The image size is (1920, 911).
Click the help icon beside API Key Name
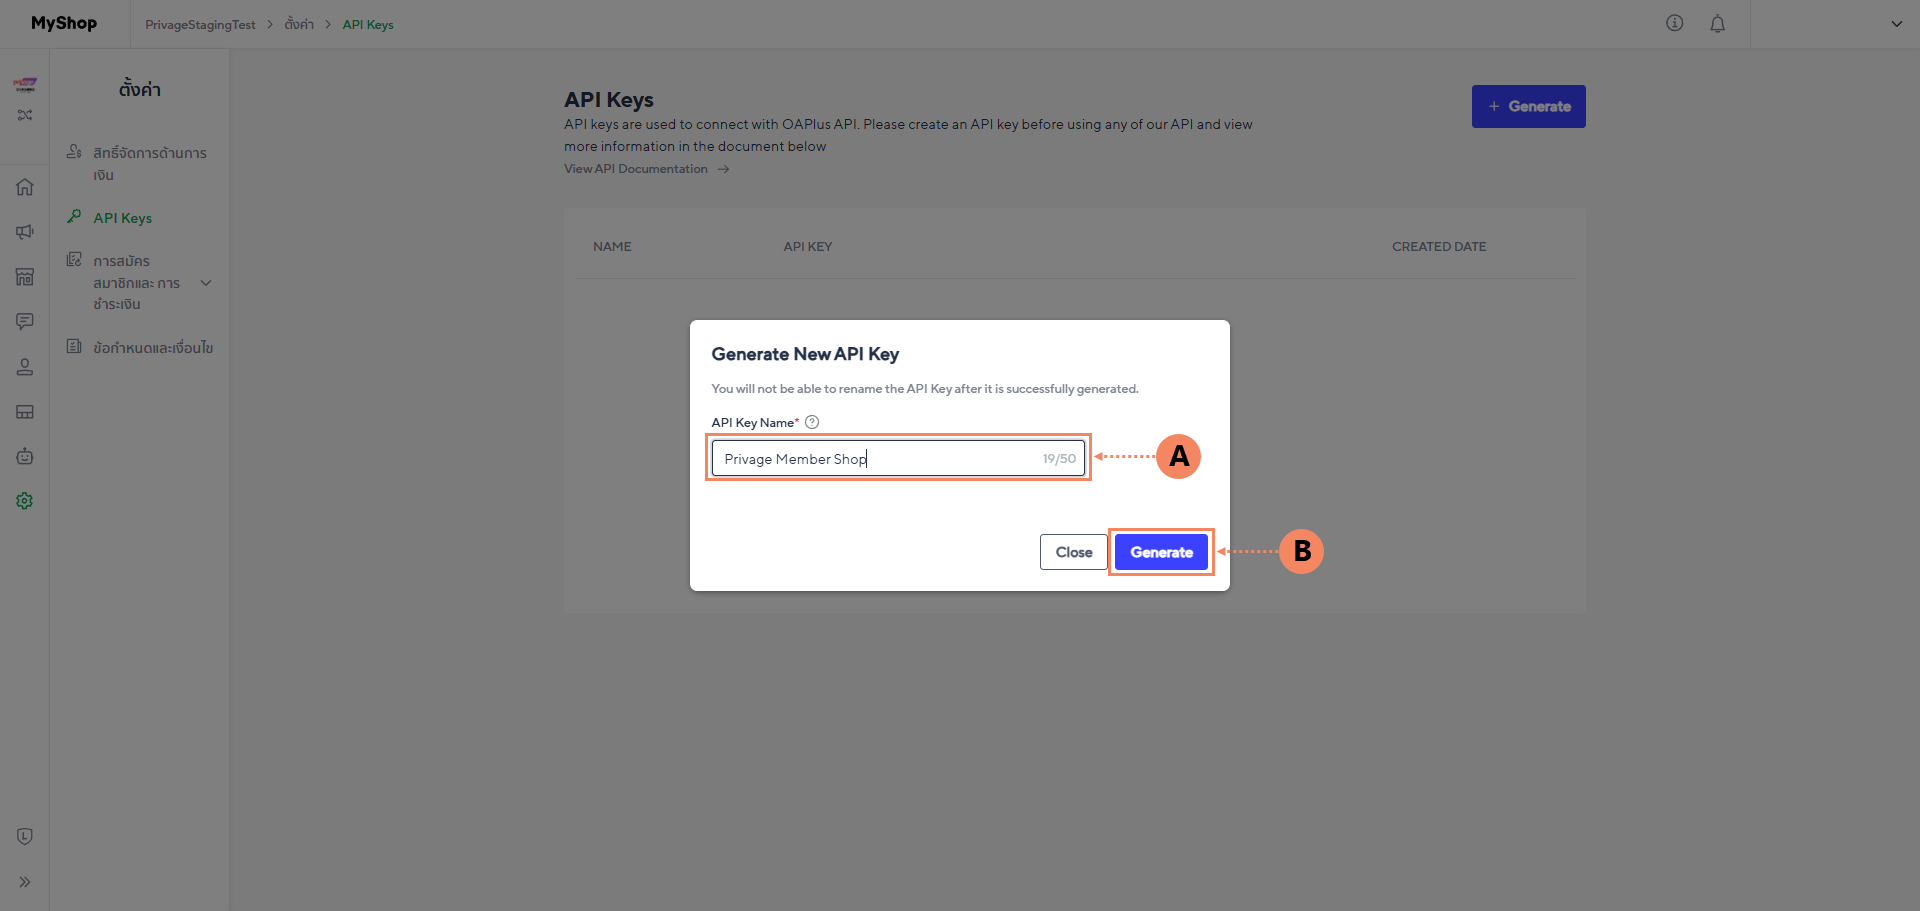pos(812,422)
